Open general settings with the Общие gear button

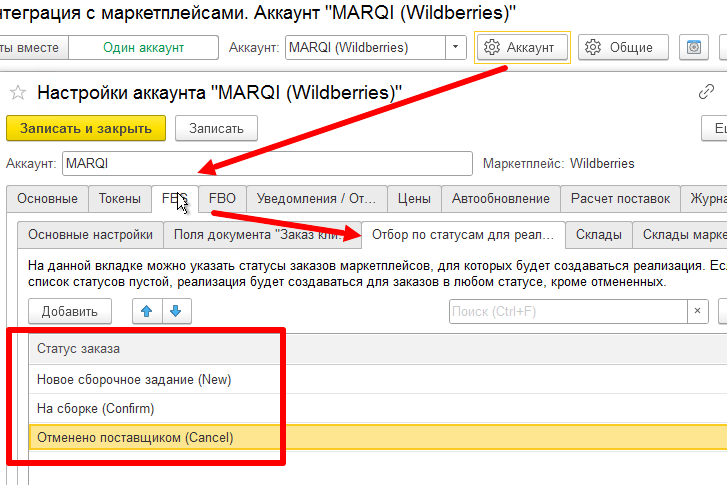click(619, 47)
